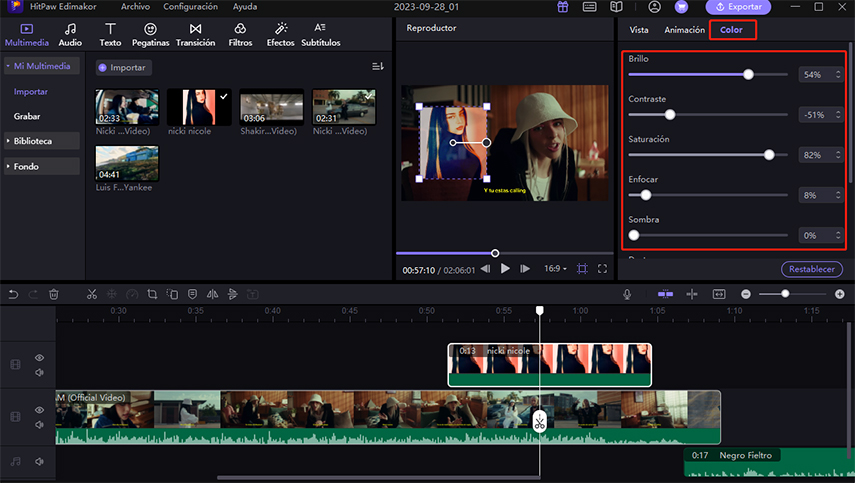Open the 16:9 aspect ratio dropdown

(555, 269)
